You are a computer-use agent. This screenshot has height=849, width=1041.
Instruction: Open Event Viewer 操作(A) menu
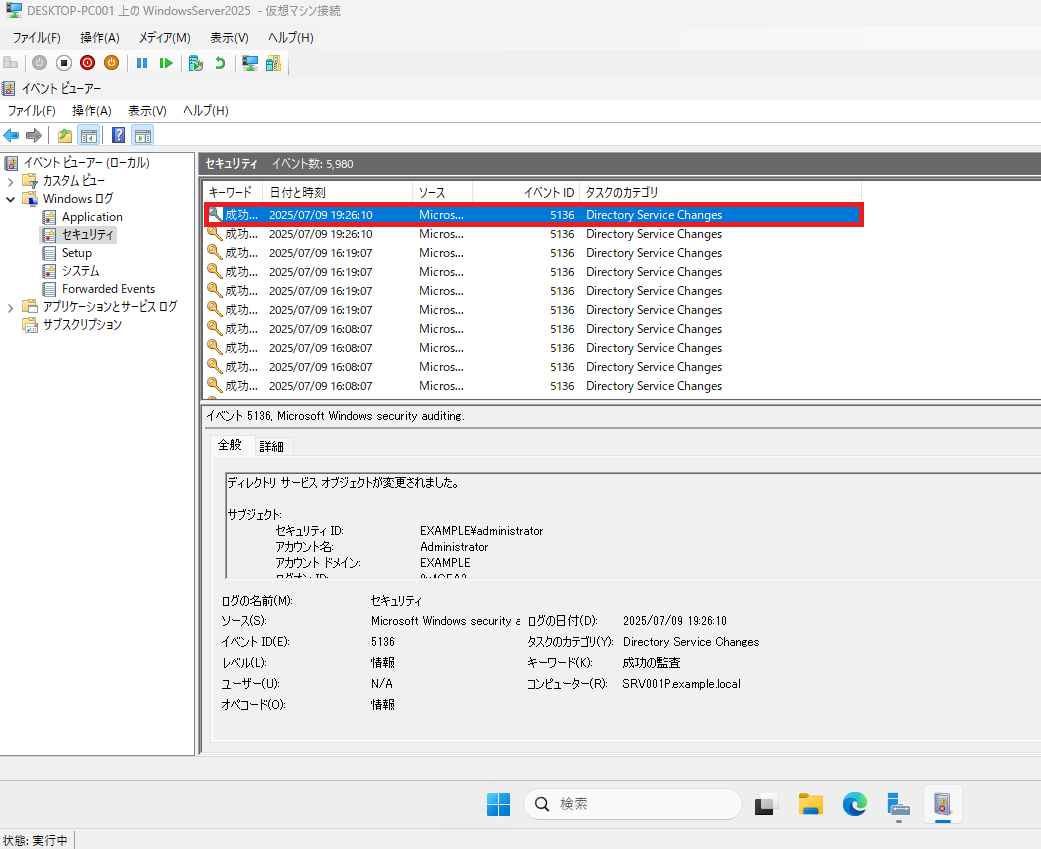coord(92,111)
